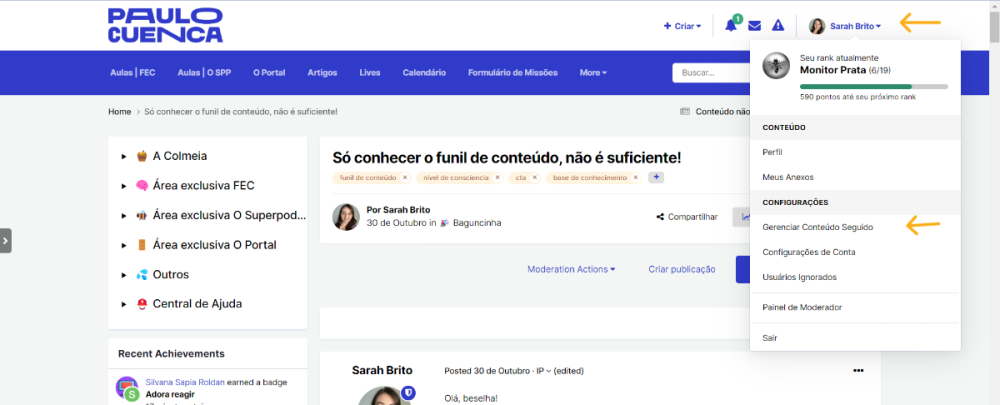Expand the A Colmeia category
Screen dimensions: 1000x405
point(124,156)
